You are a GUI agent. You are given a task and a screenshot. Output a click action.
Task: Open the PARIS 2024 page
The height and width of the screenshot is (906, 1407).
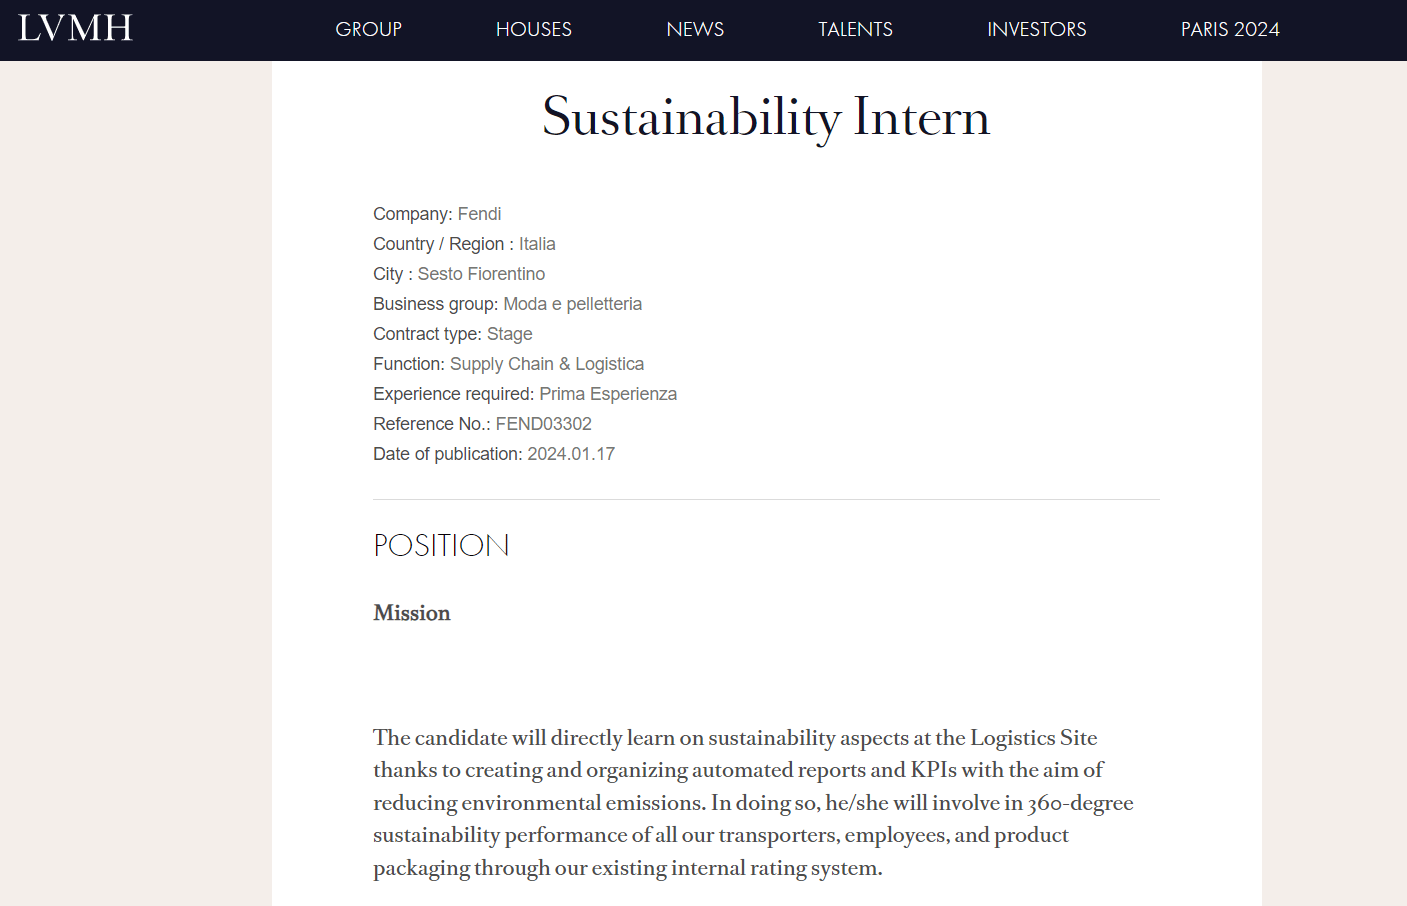point(1230,29)
